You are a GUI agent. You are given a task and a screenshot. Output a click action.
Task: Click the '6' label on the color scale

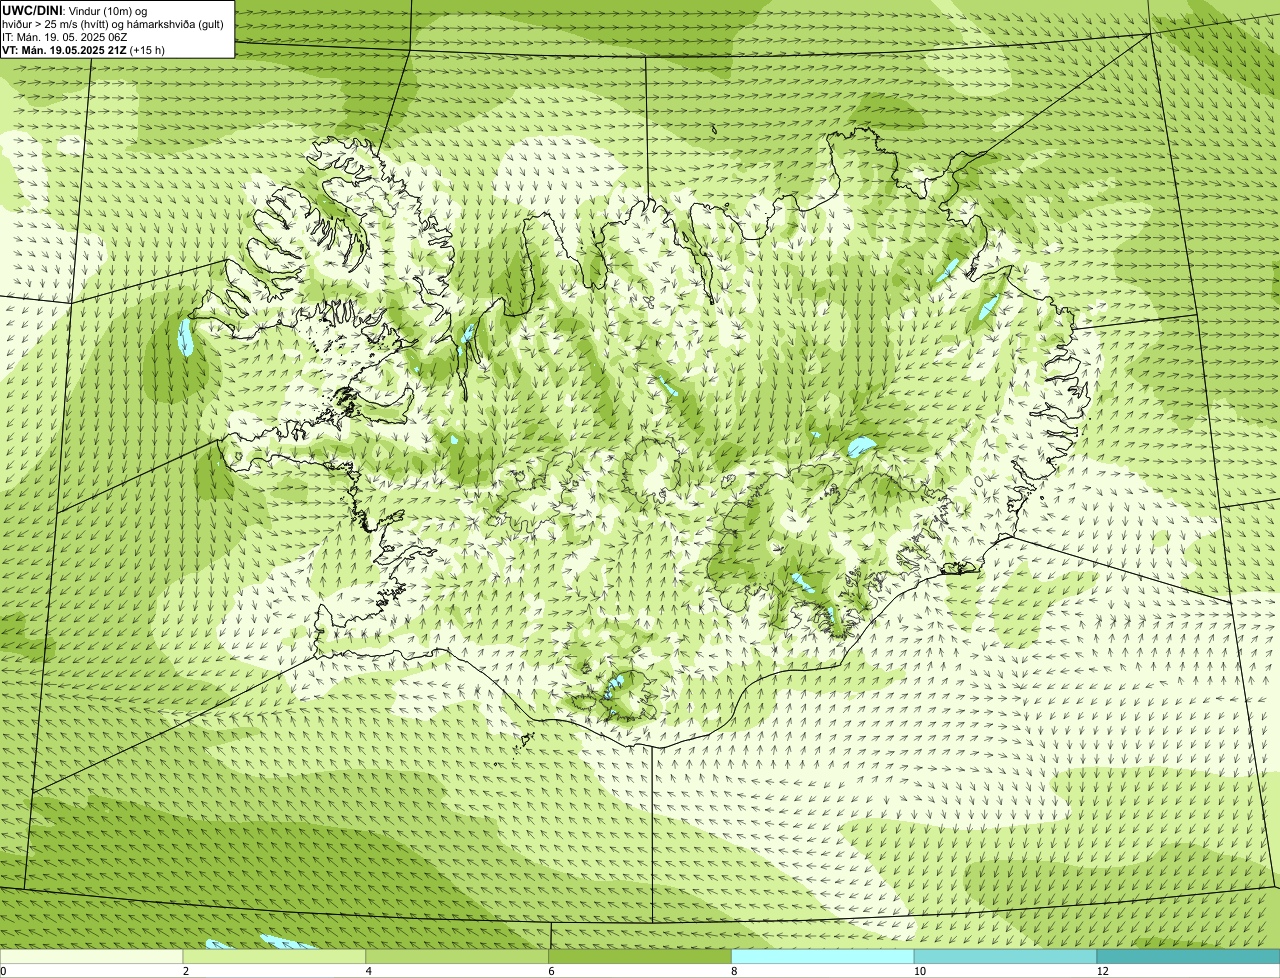pos(551,971)
